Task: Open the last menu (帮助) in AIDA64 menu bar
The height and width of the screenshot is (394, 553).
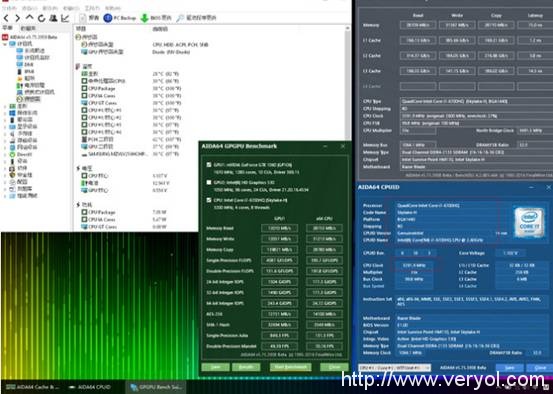Action: (x=113, y=8)
